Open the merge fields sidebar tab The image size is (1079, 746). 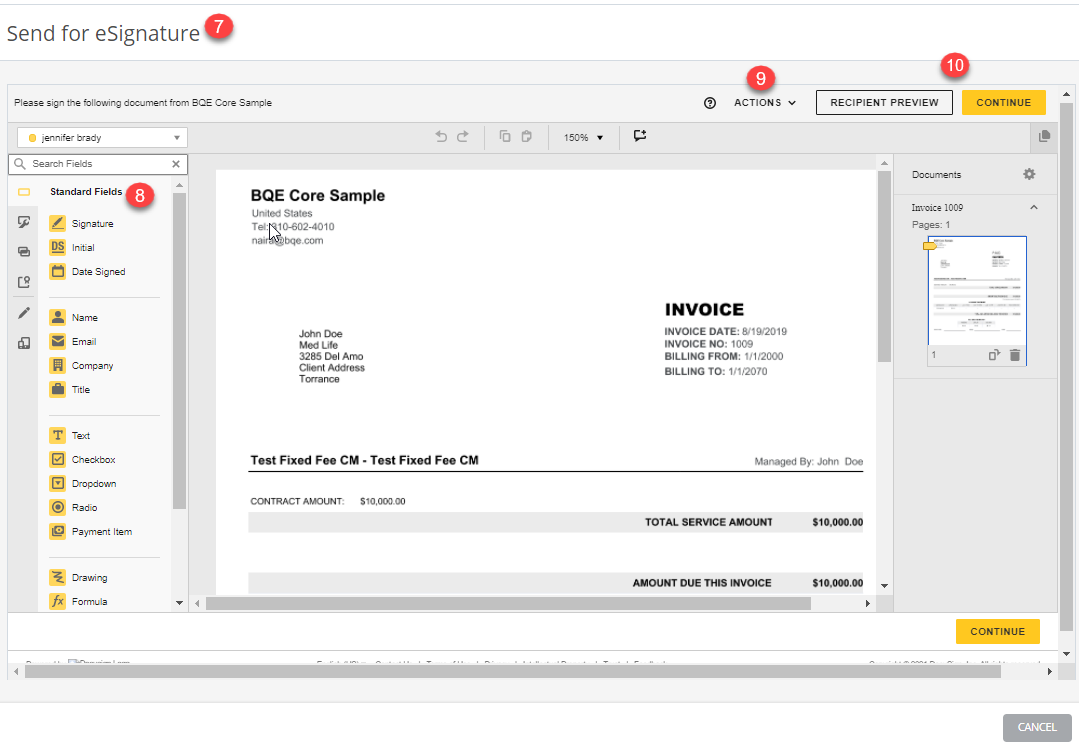pos(24,252)
